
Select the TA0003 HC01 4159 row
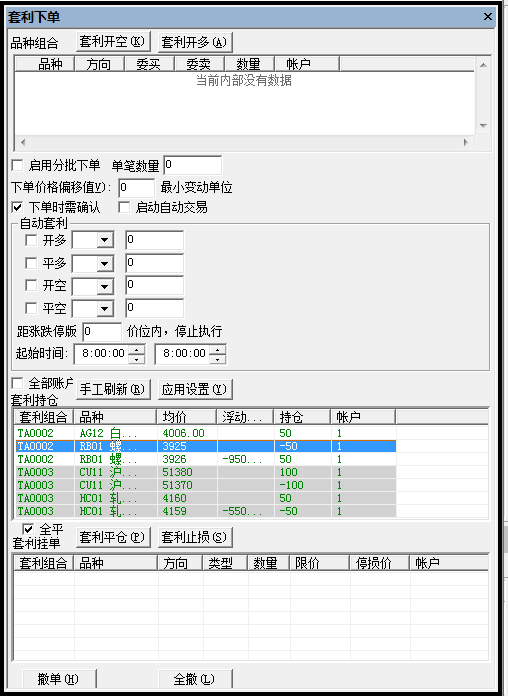(x=206, y=511)
